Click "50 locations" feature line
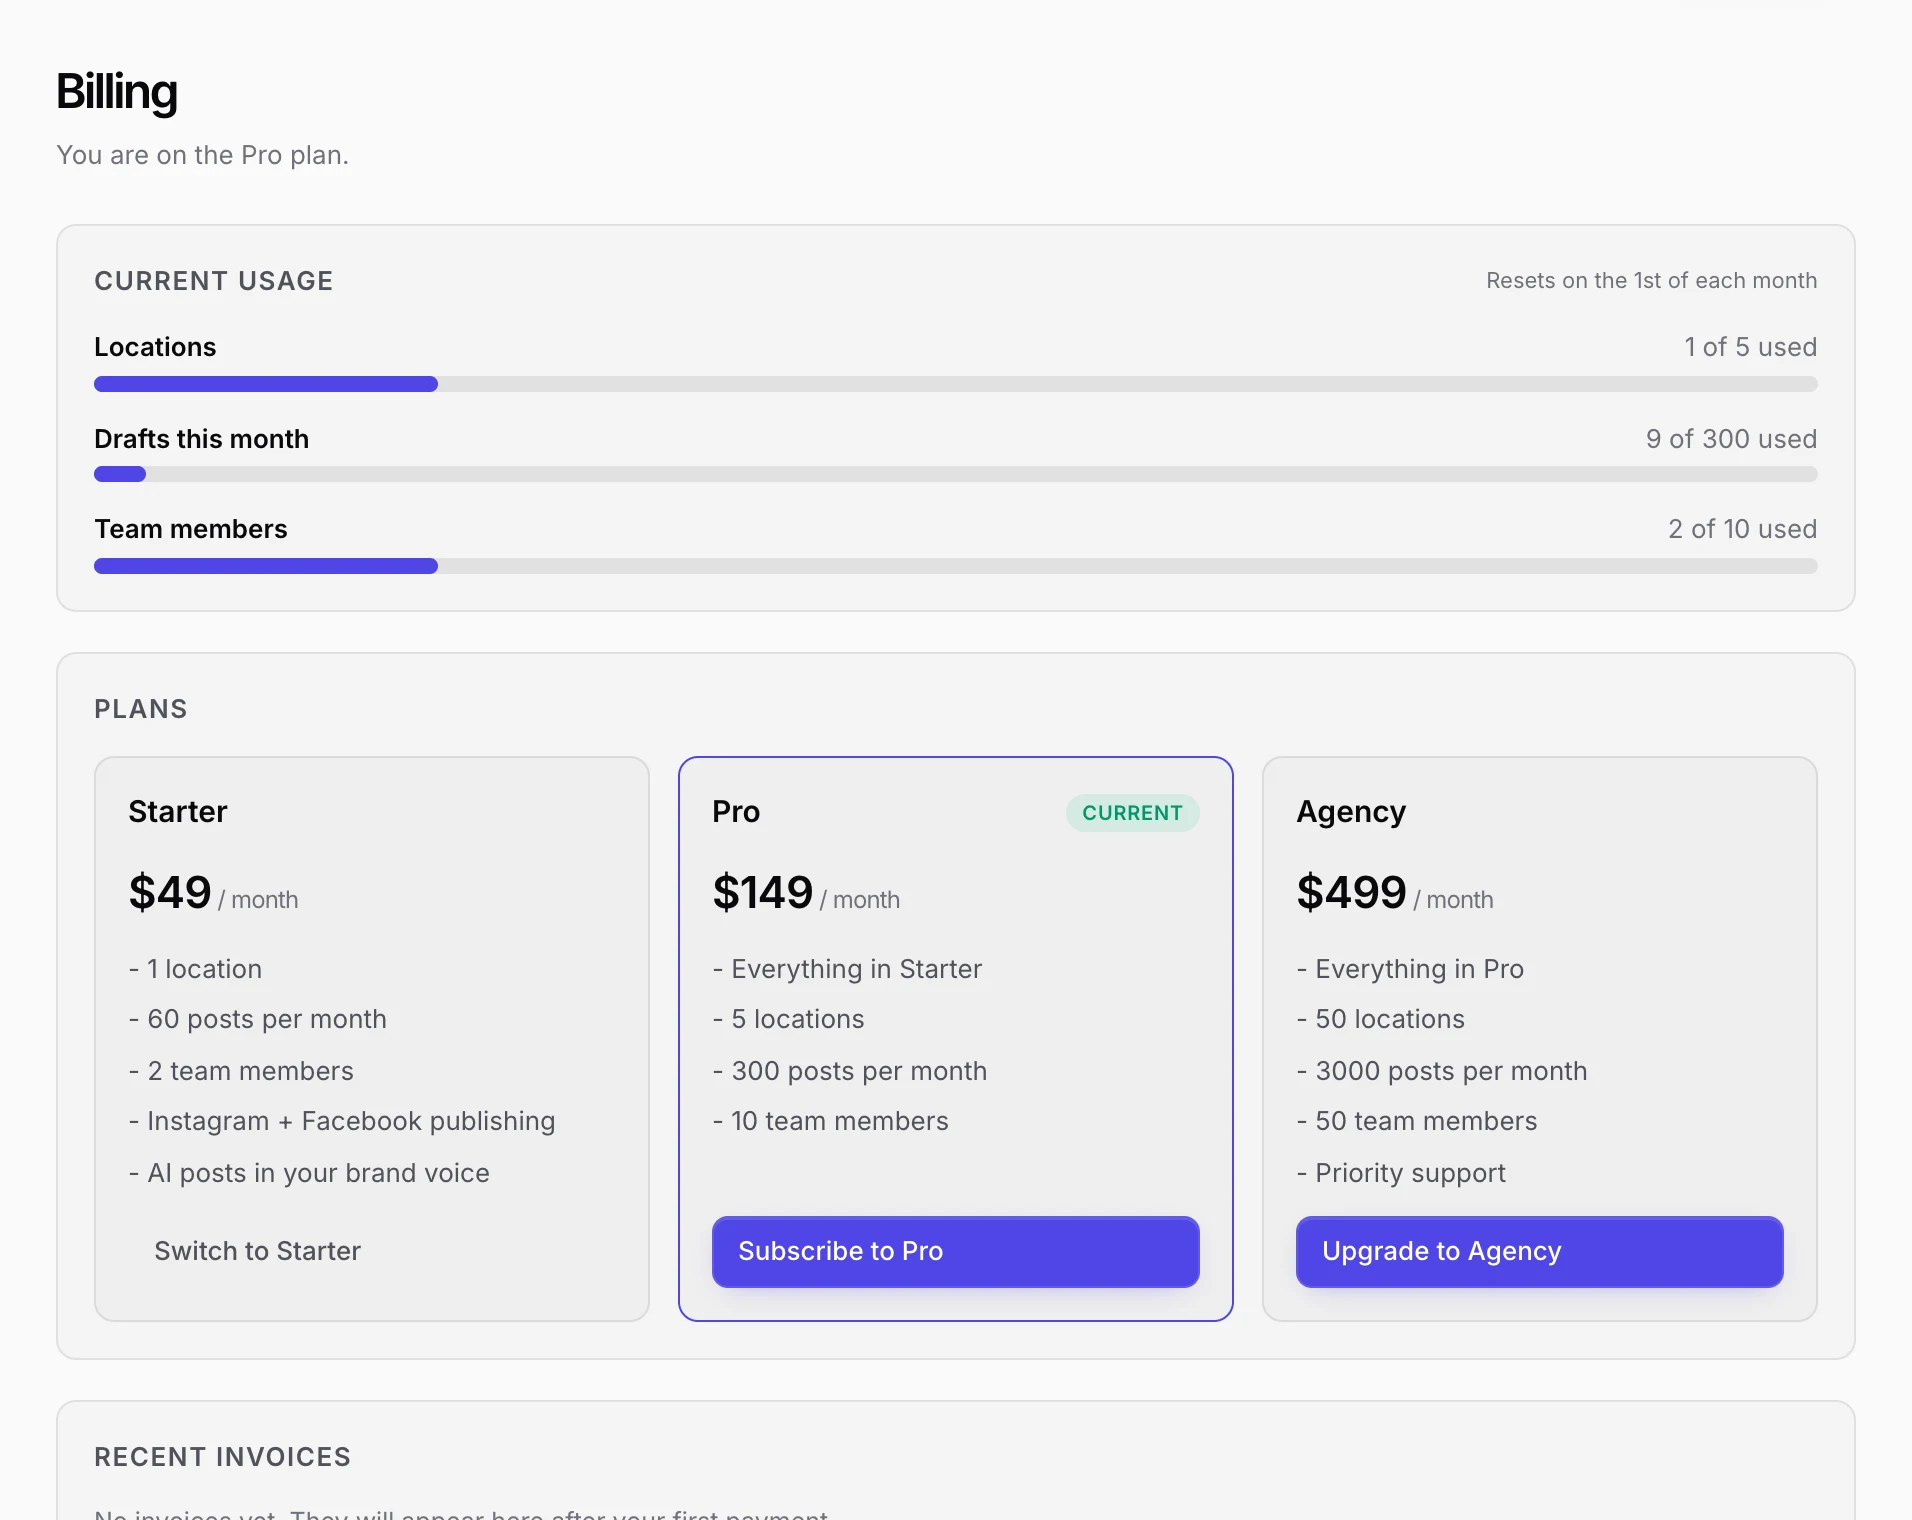This screenshot has height=1520, width=1912. pos(1381,1019)
